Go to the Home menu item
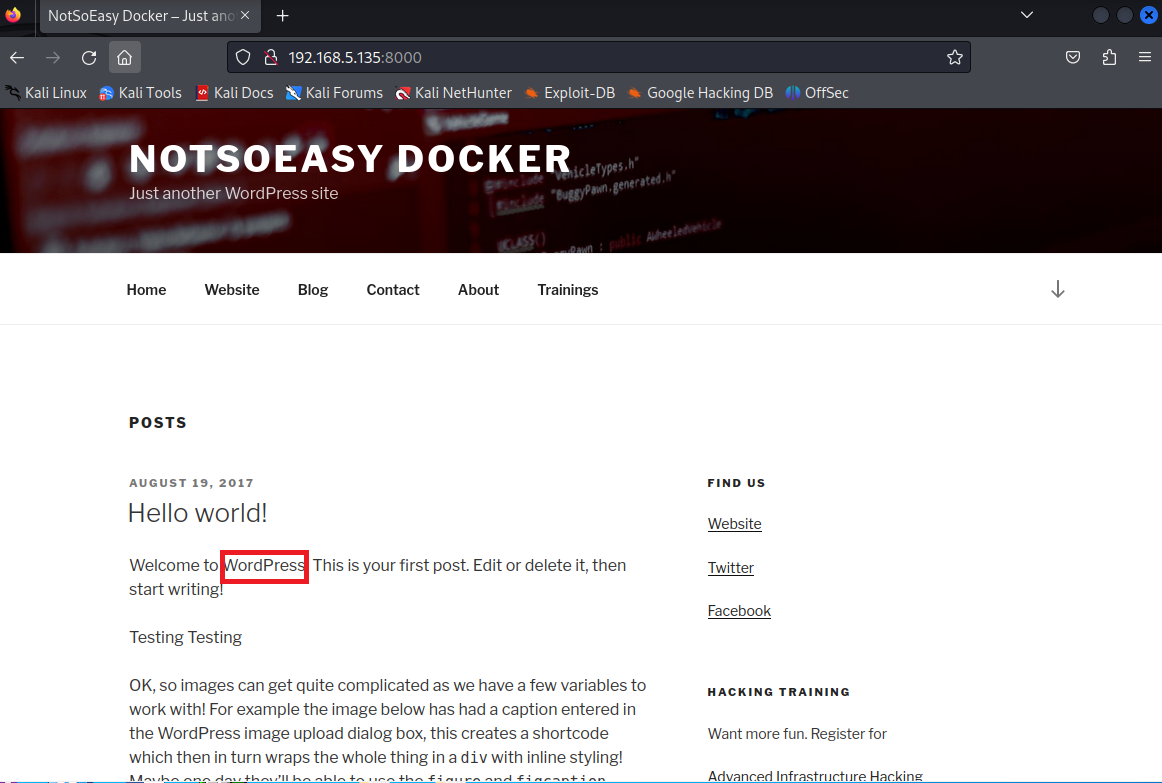The width and height of the screenshot is (1162, 783). 146,290
